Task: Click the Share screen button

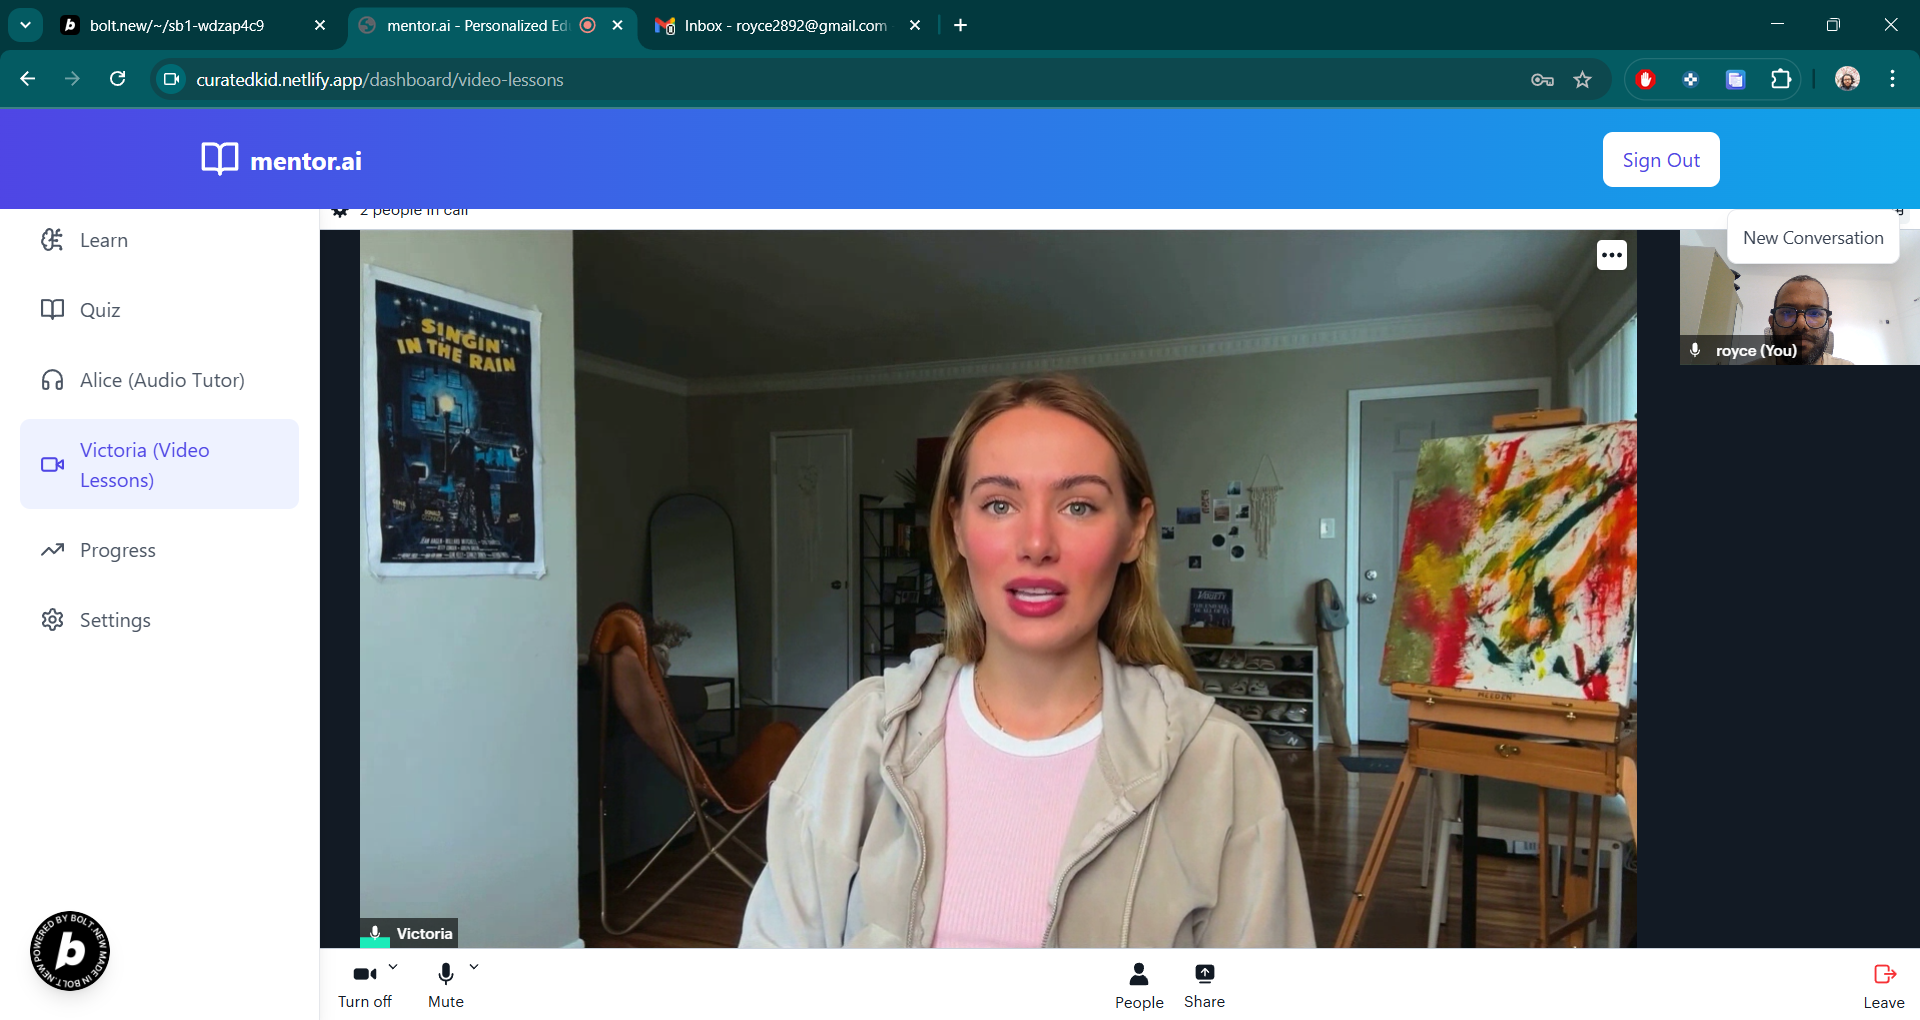Action: [1204, 986]
